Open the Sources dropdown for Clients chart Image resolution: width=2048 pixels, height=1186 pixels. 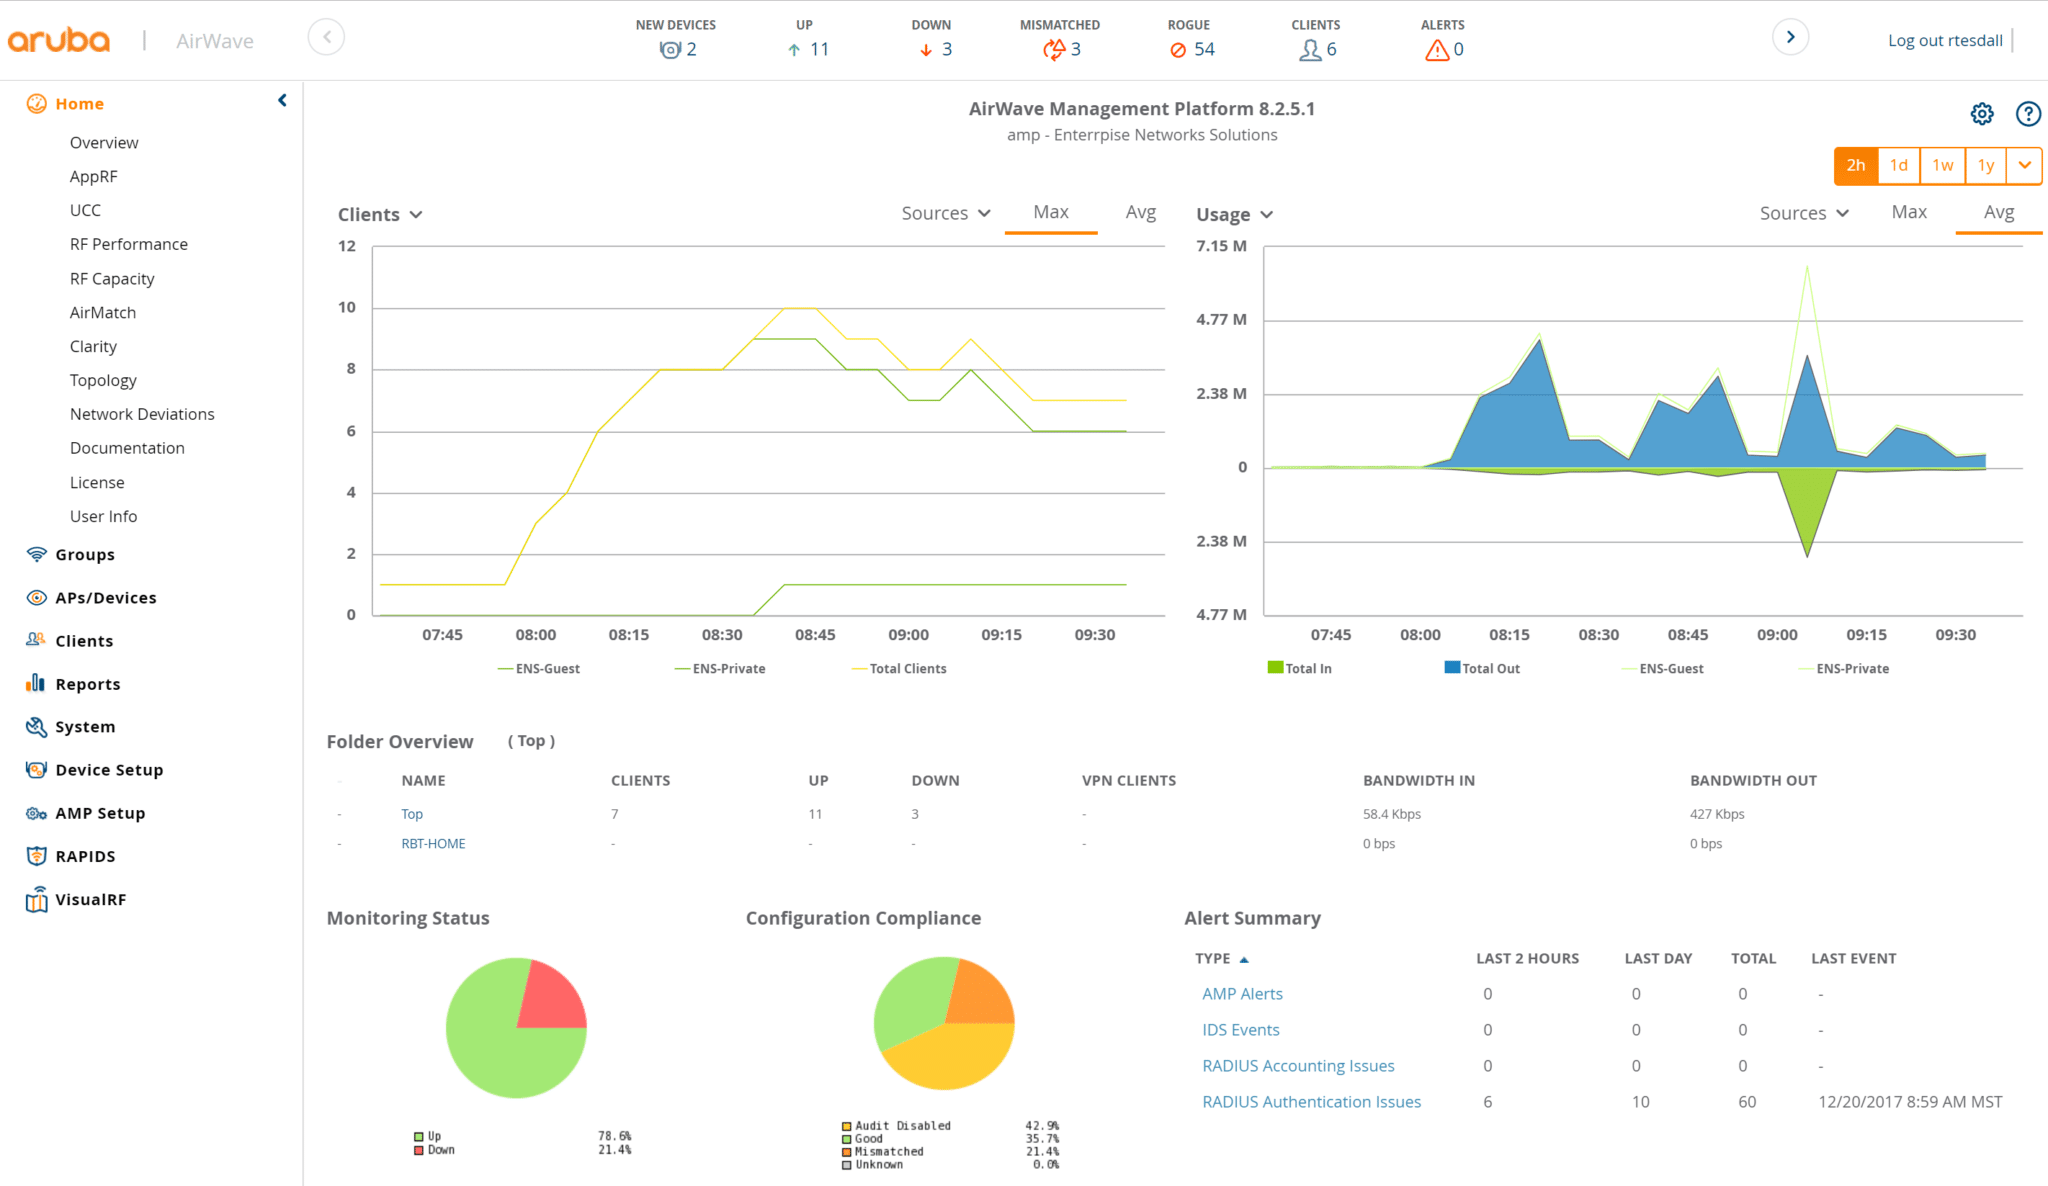click(944, 212)
